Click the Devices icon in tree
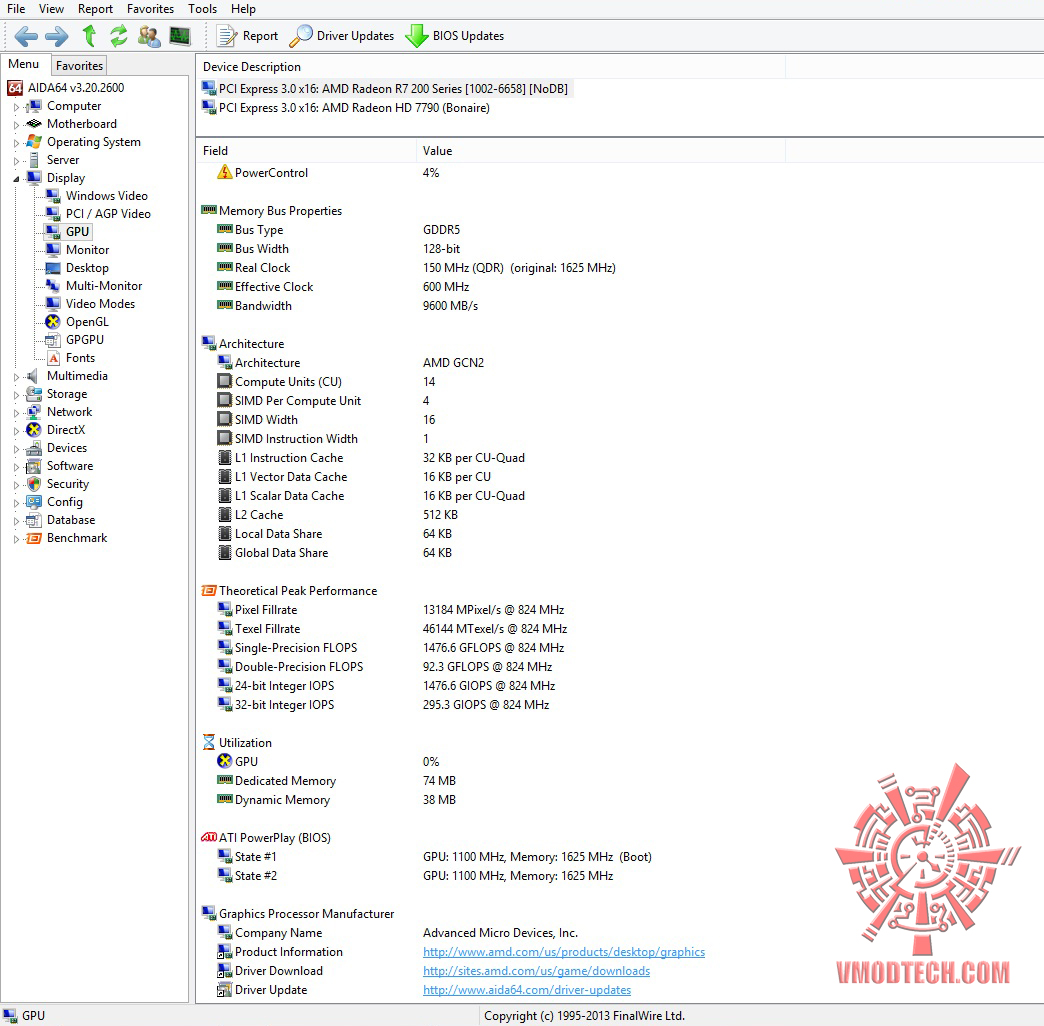Viewport: 1044px width, 1026px height. point(34,448)
